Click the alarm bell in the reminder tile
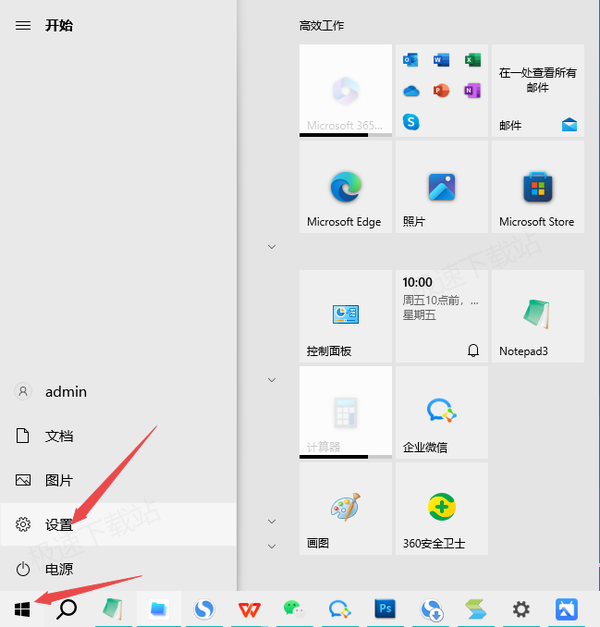The width and height of the screenshot is (600, 627). (x=473, y=350)
